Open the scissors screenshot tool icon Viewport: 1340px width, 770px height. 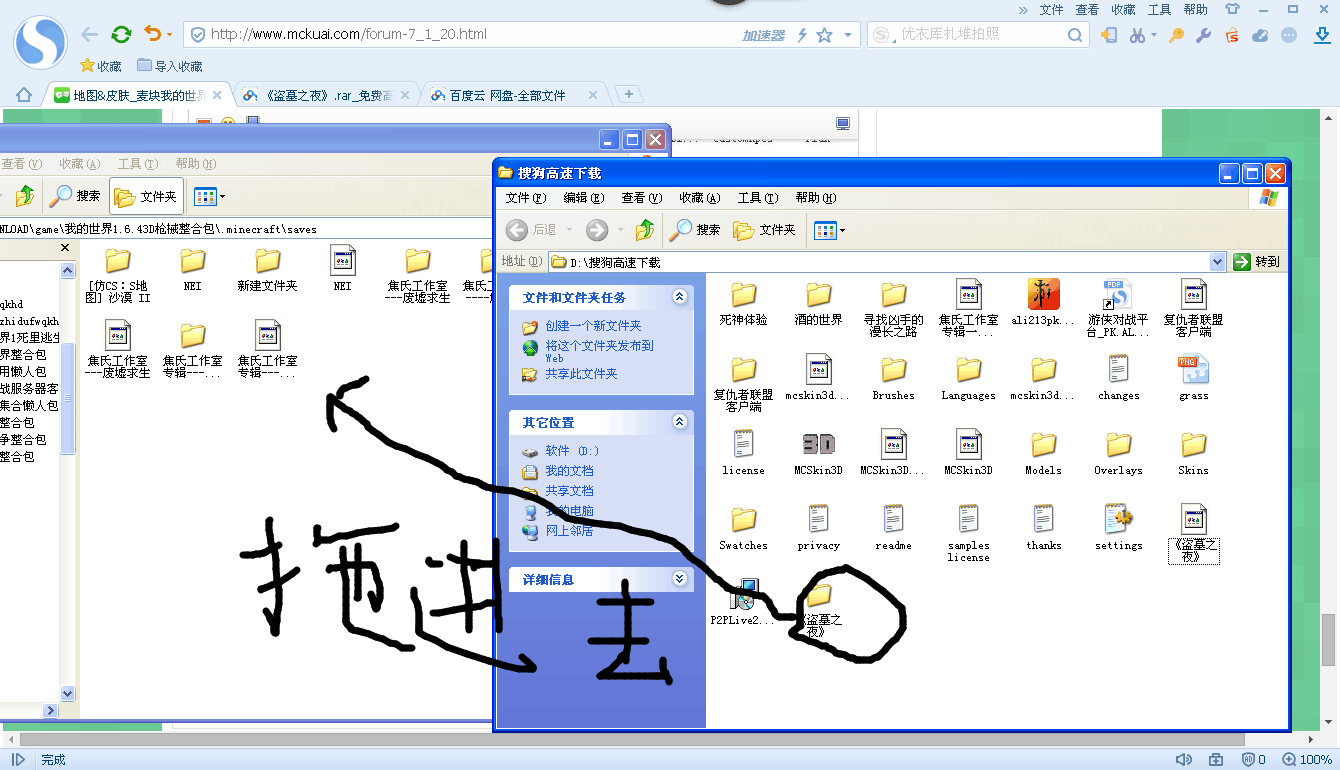(x=1137, y=35)
